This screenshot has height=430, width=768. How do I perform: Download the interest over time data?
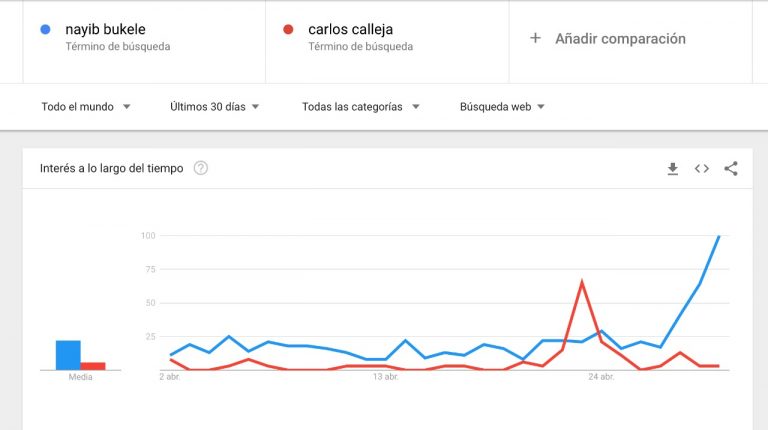coord(672,169)
